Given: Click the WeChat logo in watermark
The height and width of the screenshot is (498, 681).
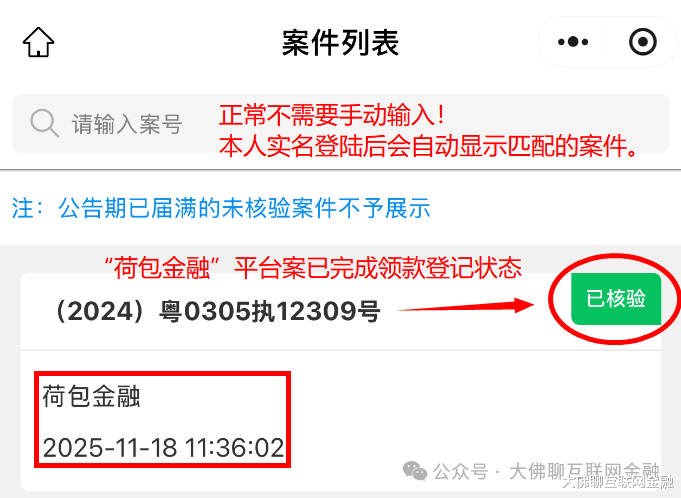Looking at the screenshot, I should (x=415, y=471).
